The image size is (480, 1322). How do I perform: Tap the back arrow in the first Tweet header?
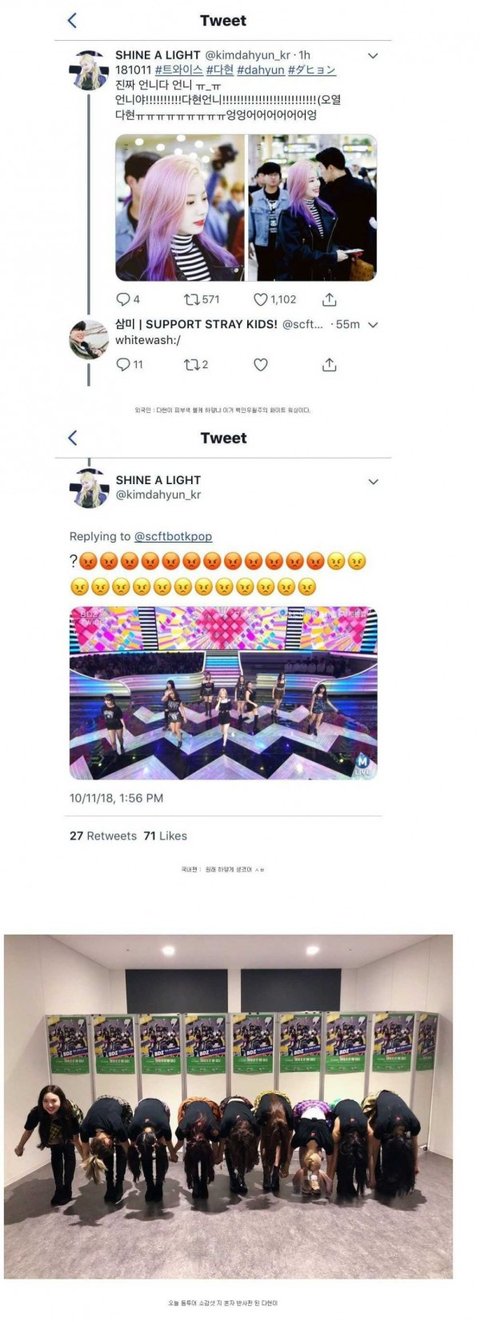coord(72,20)
